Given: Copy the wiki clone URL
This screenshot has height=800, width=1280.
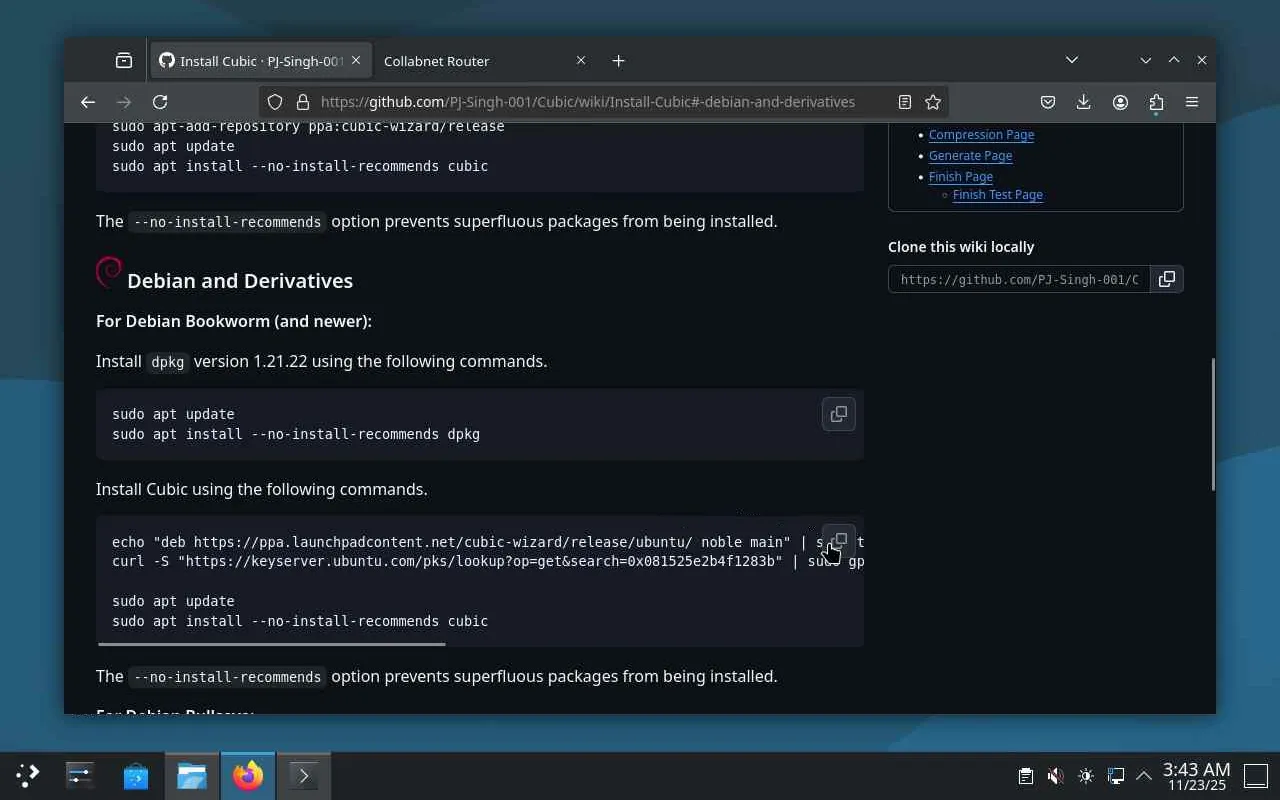Looking at the screenshot, I should (1167, 279).
